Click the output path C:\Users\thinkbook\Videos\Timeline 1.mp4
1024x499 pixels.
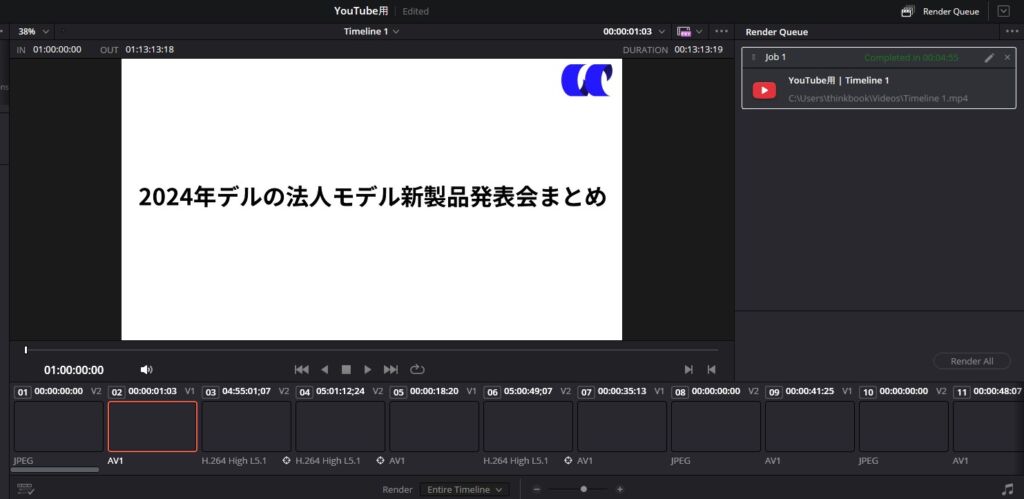click(878, 99)
